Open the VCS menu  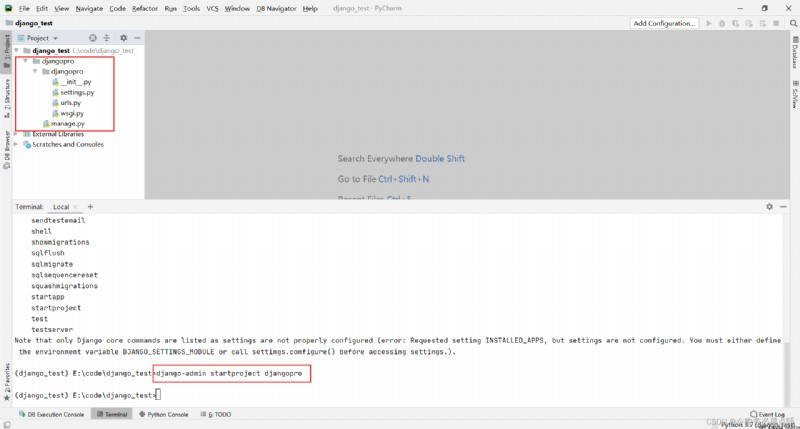pyautogui.click(x=212, y=9)
